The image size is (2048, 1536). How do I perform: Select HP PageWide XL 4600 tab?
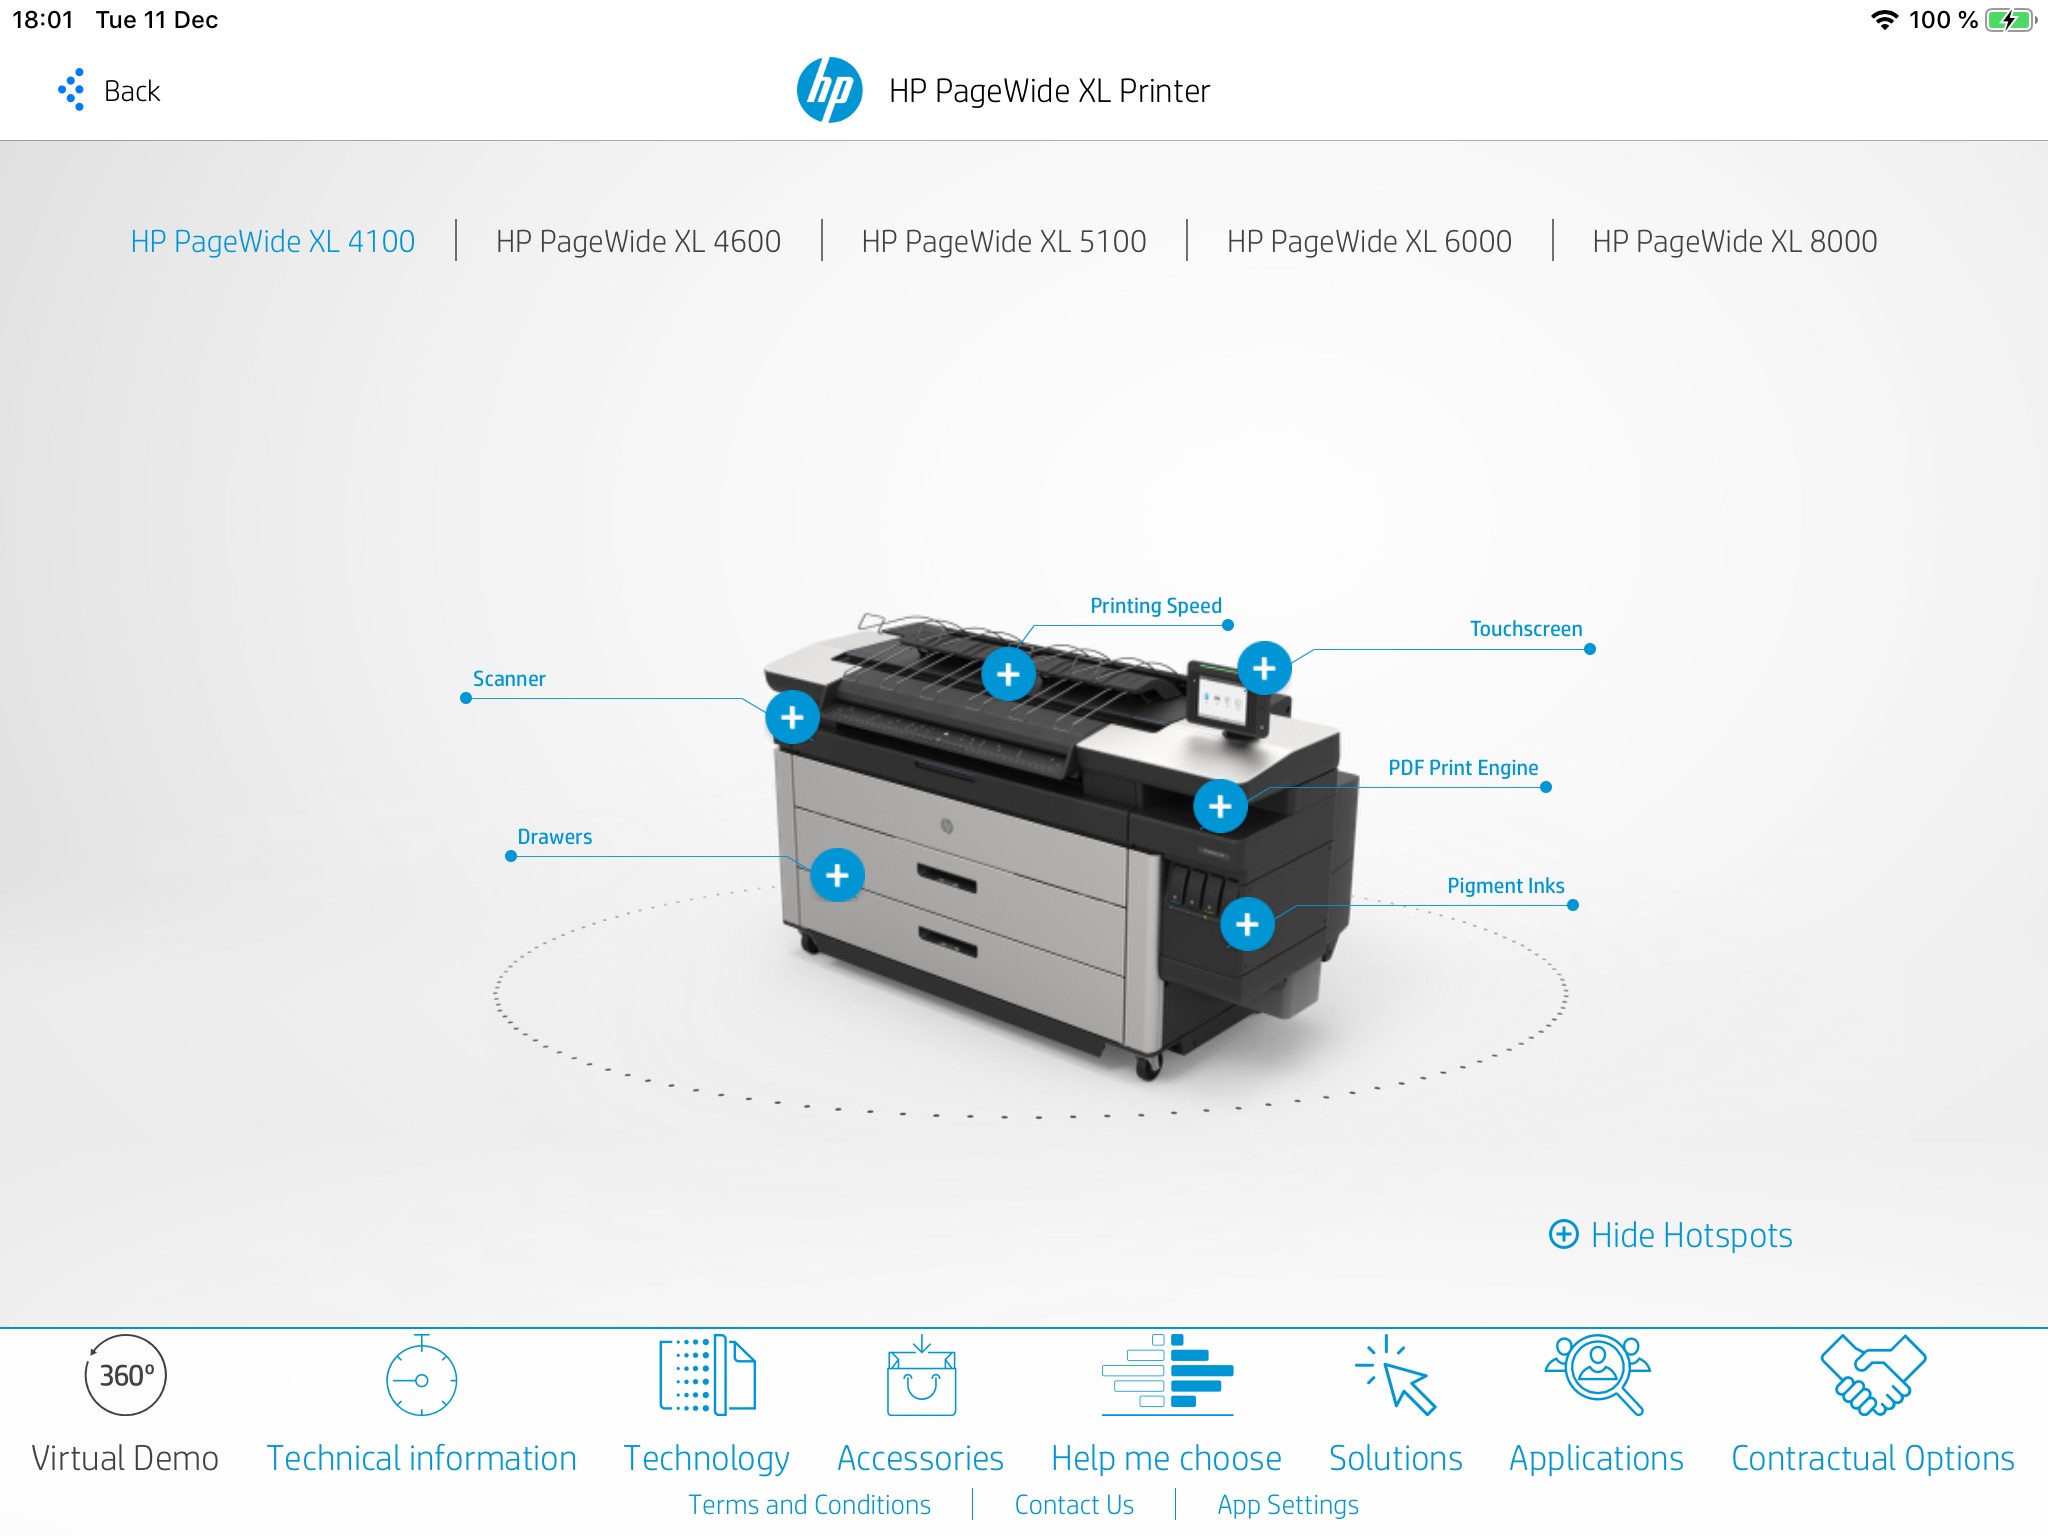click(x=637, y=240)
